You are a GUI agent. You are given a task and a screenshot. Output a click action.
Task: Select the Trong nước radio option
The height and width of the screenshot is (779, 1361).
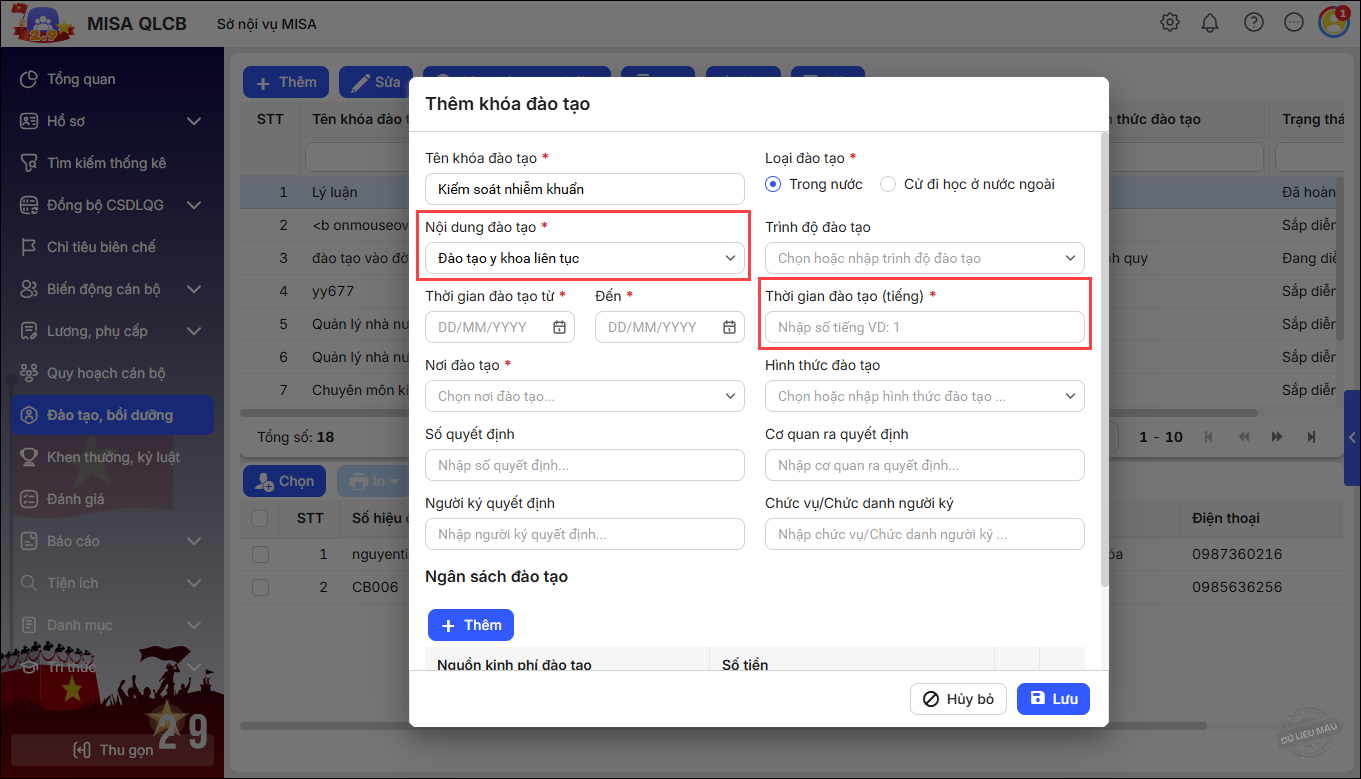[773, 184]
